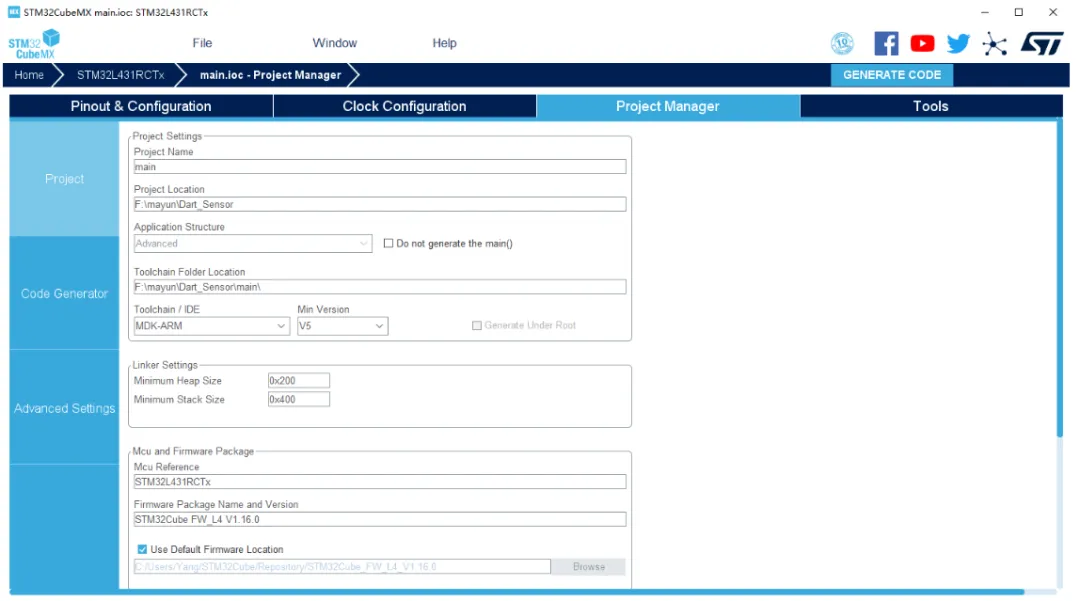Open the Facebook page icon

[886, 43]
